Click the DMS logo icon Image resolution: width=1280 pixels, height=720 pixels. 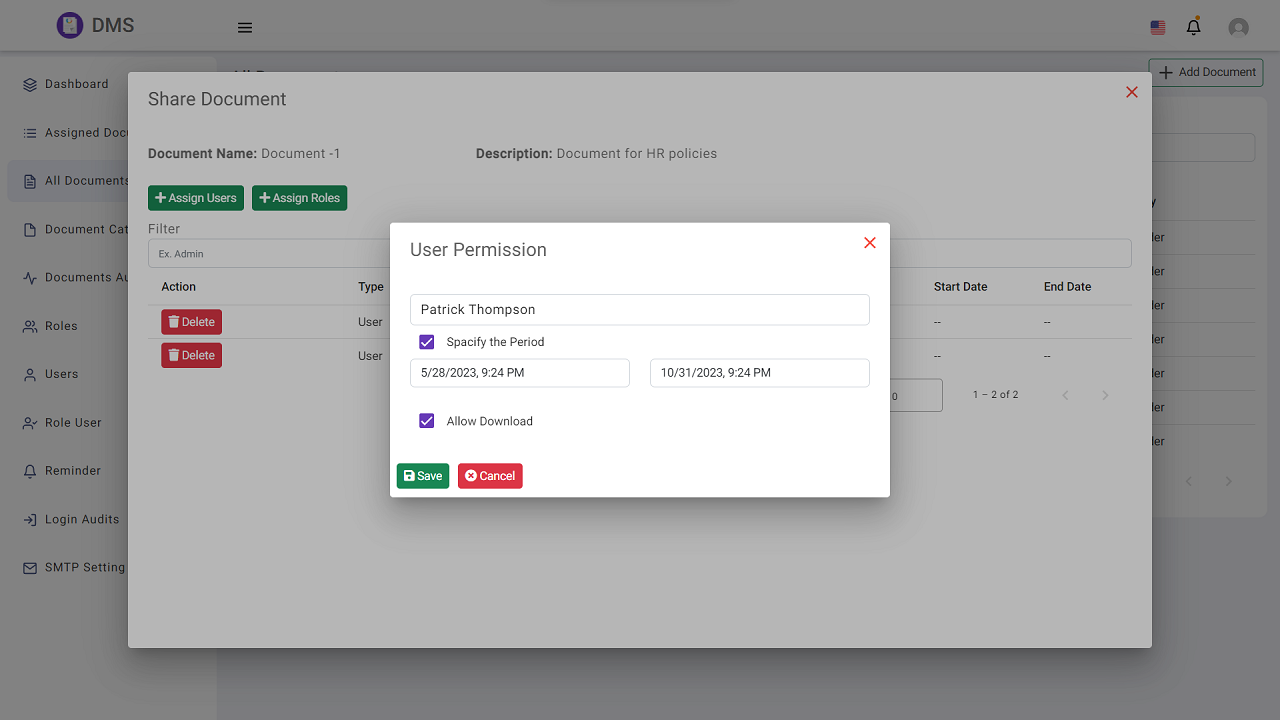click(70, 26)
